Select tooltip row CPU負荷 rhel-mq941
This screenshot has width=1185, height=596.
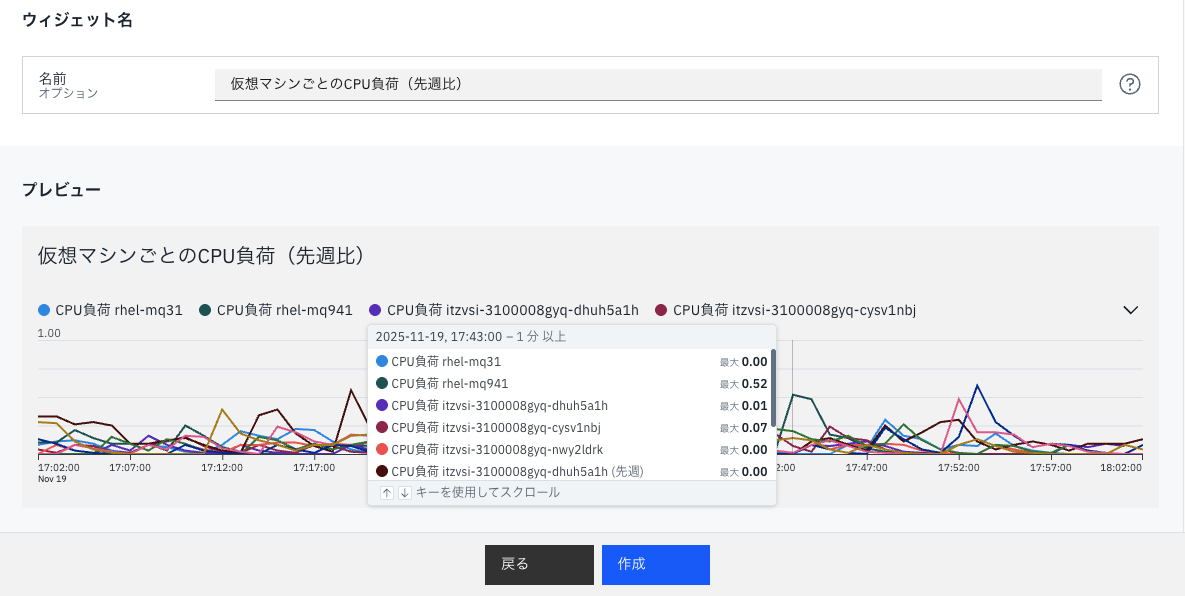[x=571, y=384]
